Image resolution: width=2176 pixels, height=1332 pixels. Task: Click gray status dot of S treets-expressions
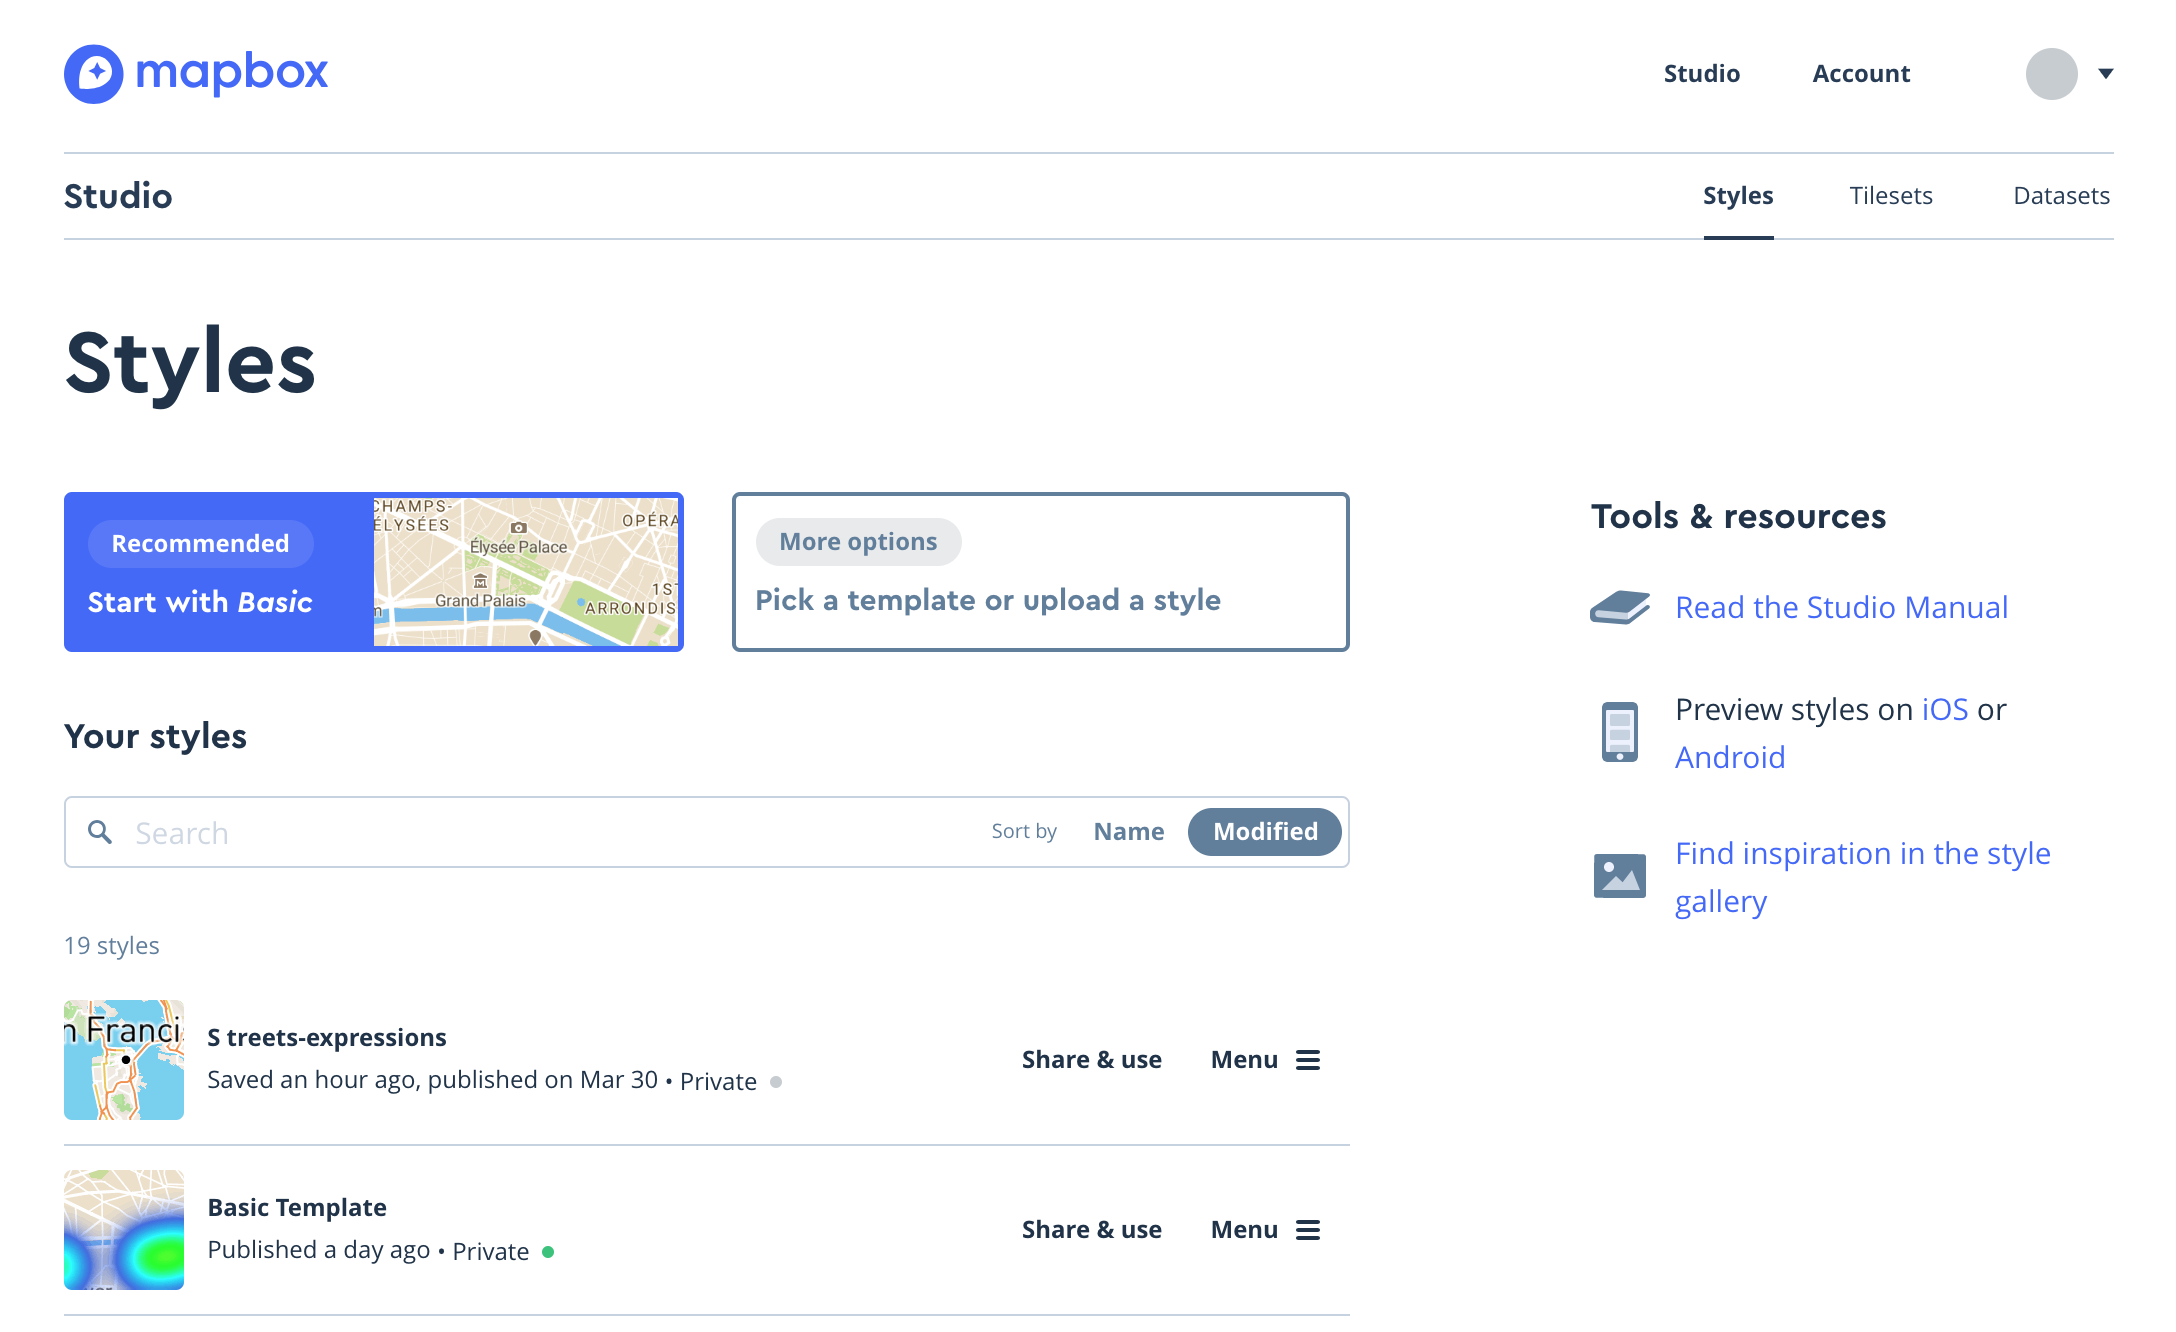776,1082
